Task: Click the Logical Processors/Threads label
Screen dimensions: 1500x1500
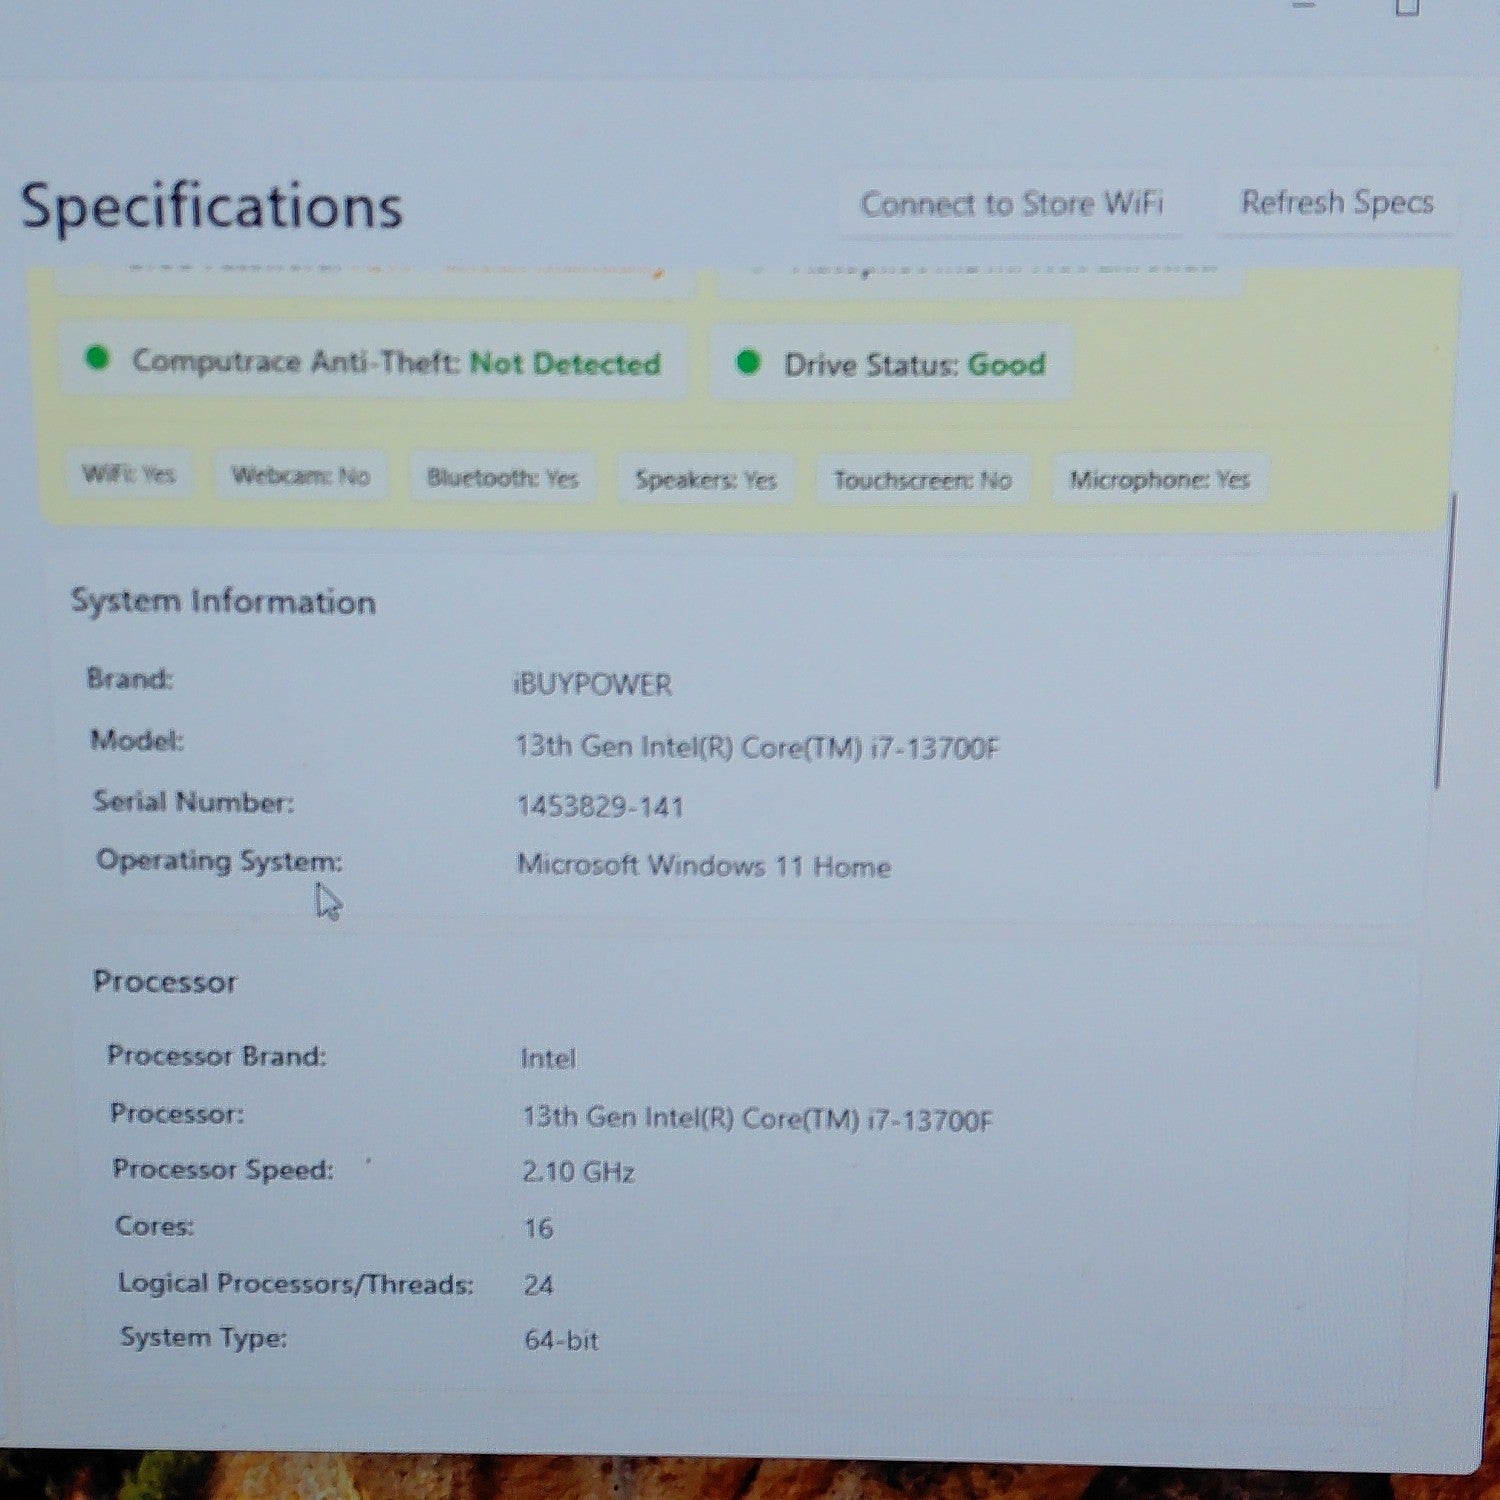Action: 295,1284
